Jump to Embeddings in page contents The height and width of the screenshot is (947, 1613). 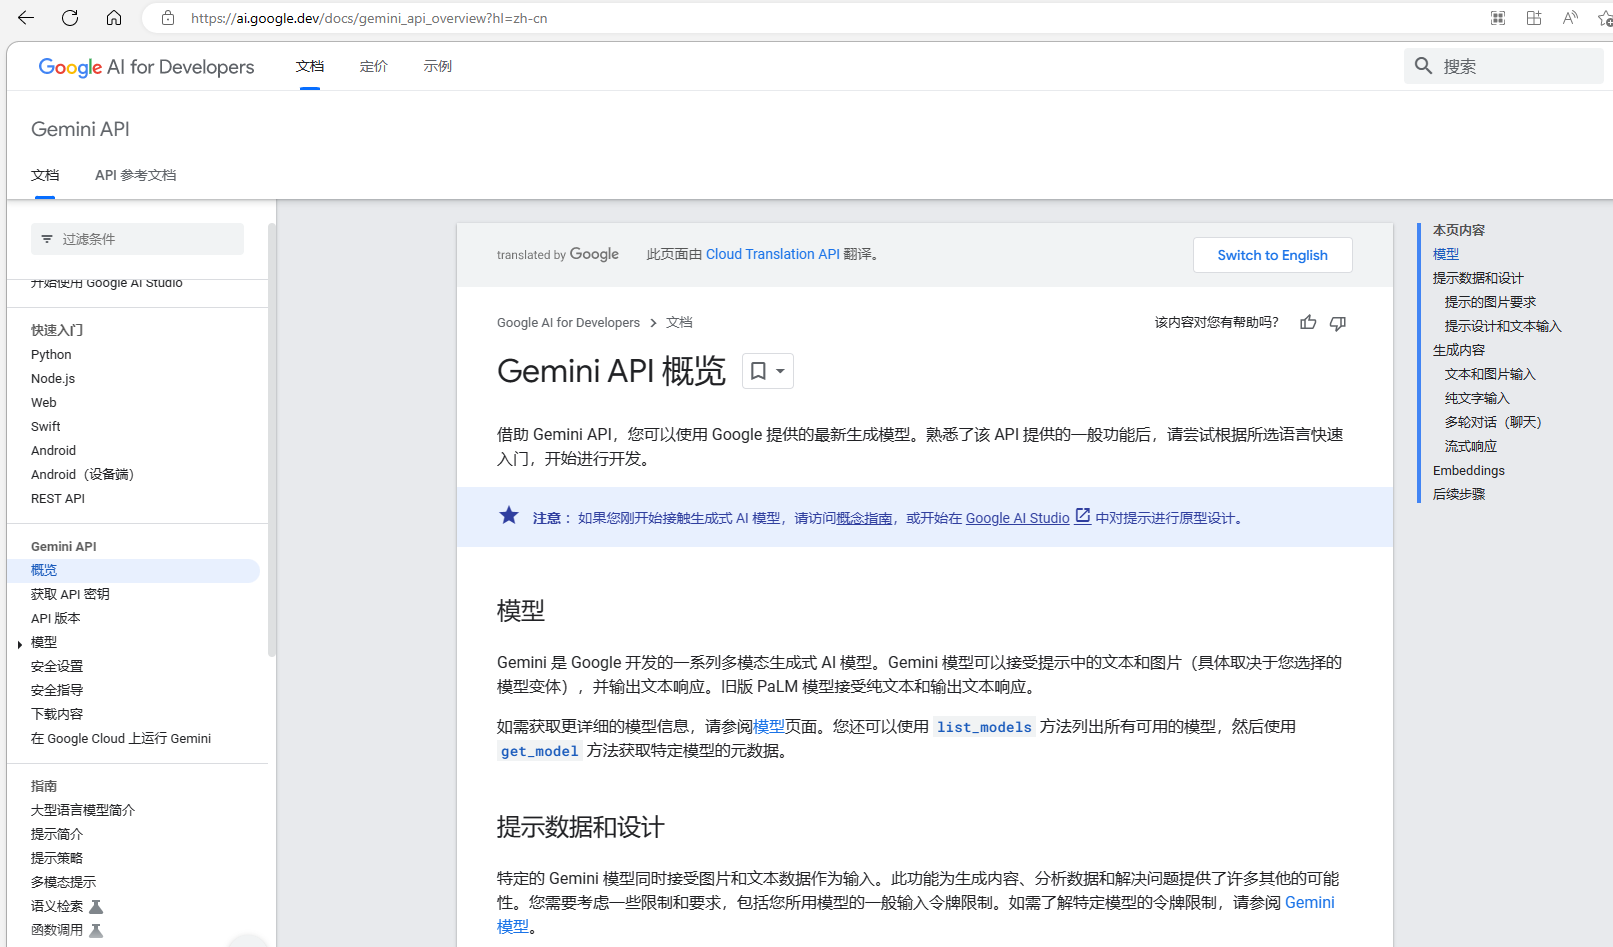pyautogui.click(x=1469, y=470)
